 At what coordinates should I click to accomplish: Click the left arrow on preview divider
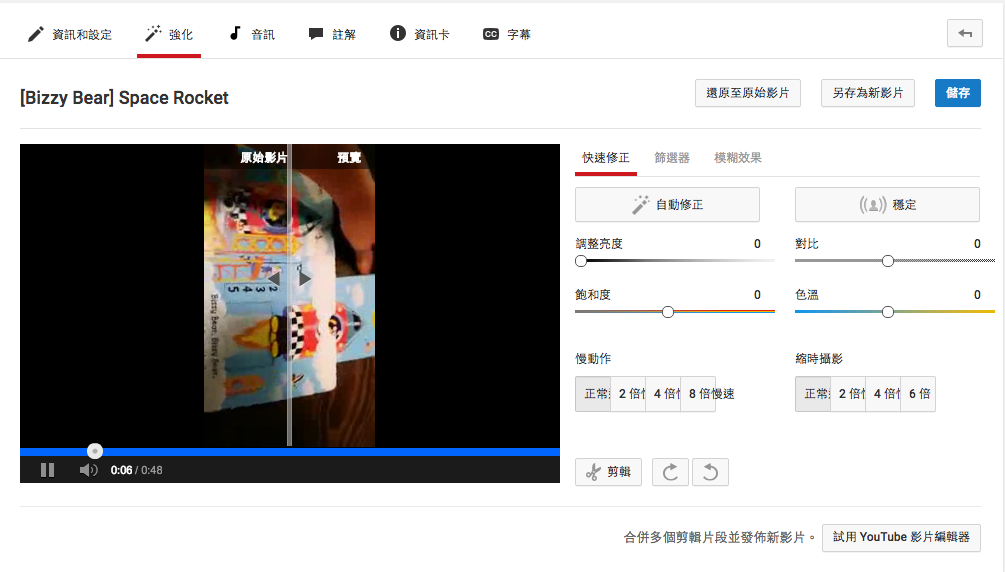[274, 279]
